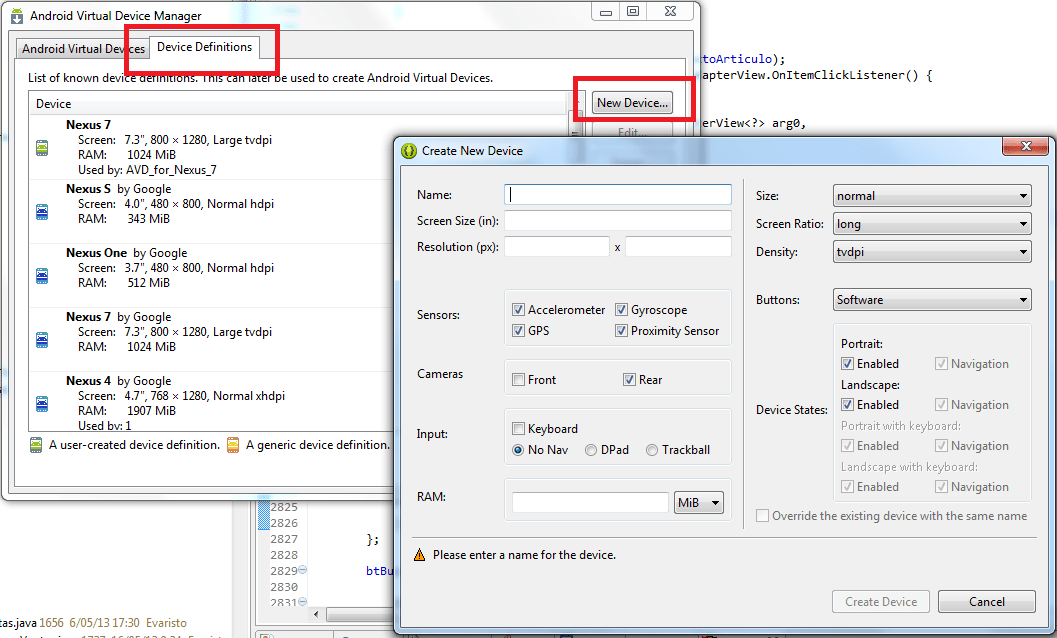Click the Screen Size (in) field
Image resolution: width=1057 pixels, height=638 pixels.
coord(617,221)
